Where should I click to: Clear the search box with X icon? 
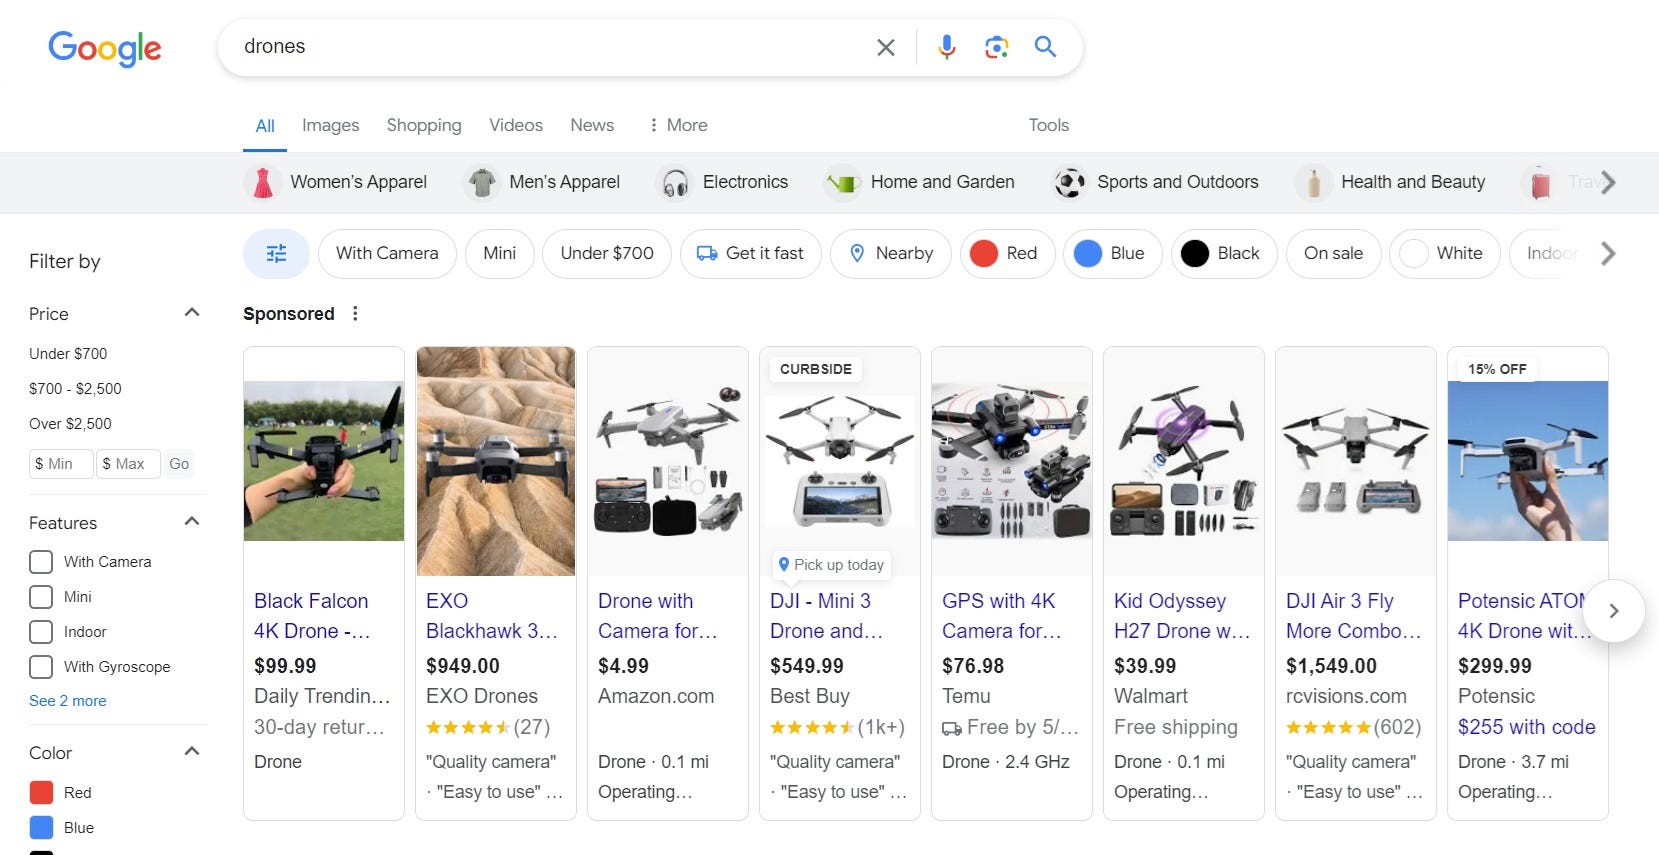pyautogui.click(x=886, y=47)
